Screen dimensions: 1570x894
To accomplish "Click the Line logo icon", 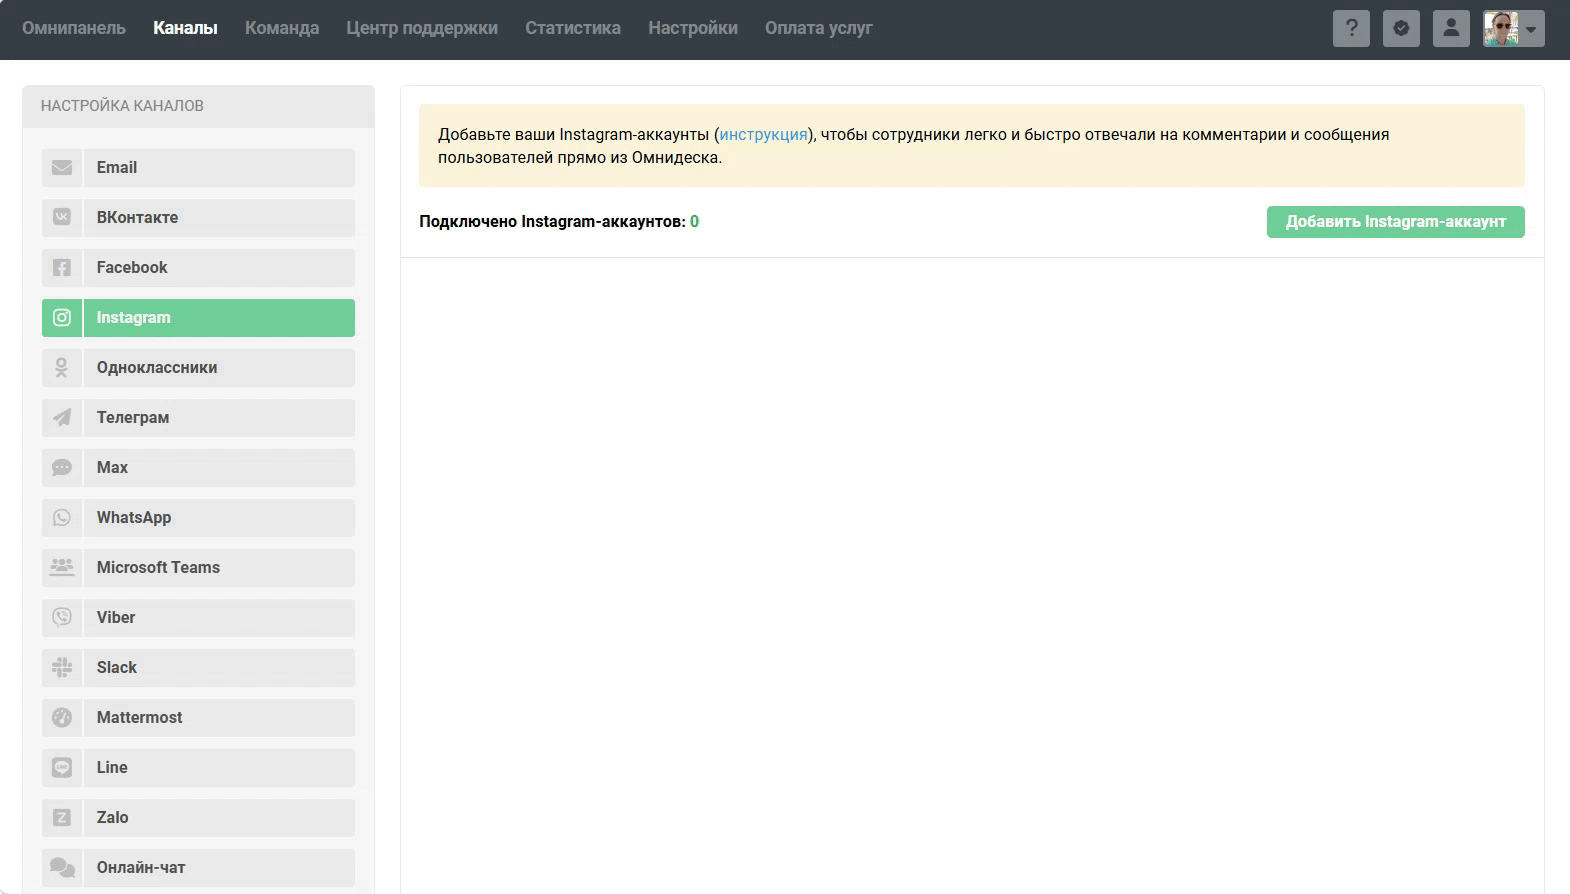I will (62, 768).
